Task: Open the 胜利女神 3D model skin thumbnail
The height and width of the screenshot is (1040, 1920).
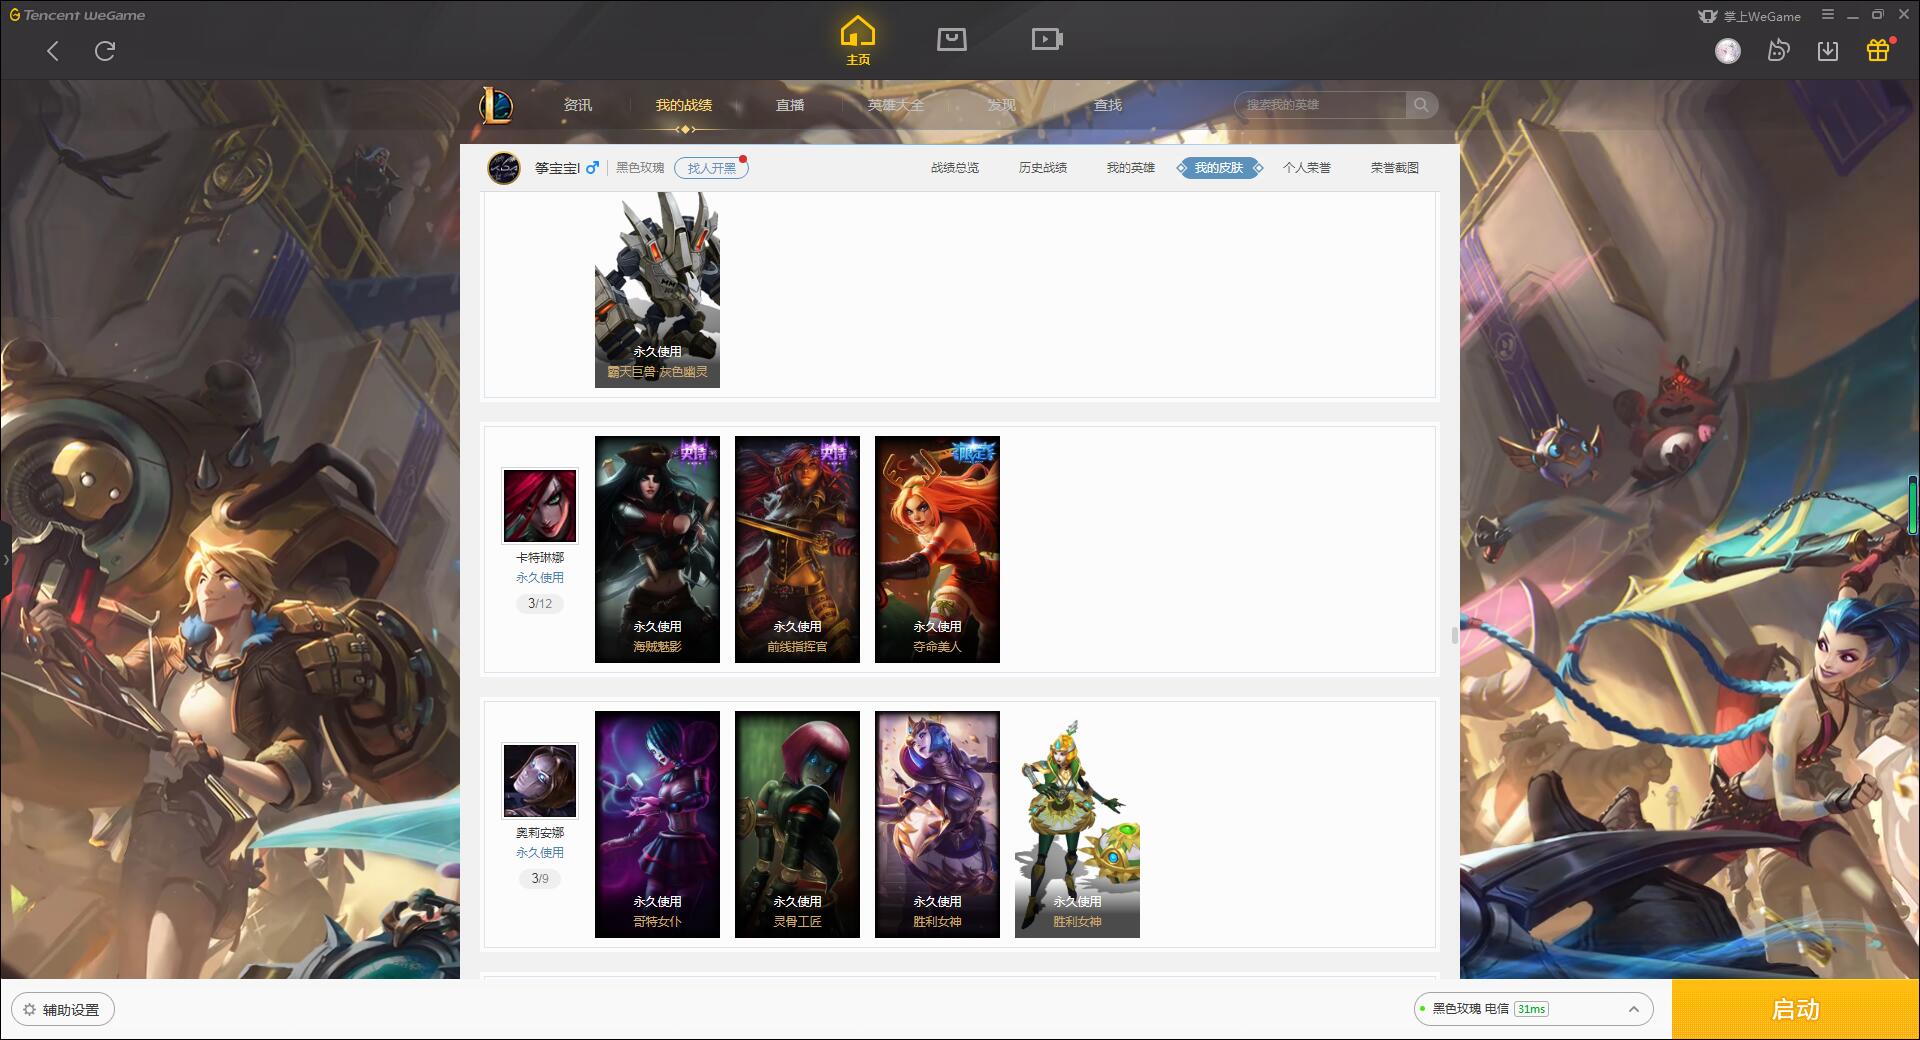Action: [x=1077, y=824]
